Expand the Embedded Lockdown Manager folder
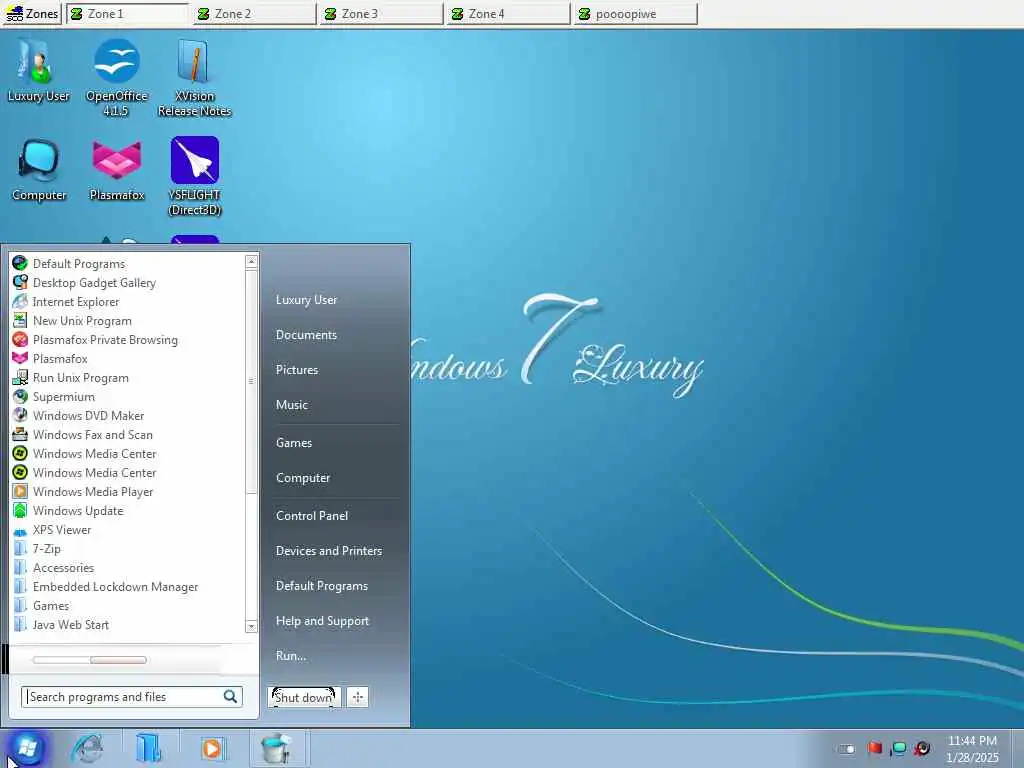Viewport: 1024px width, 768px height. tap(115, 586)
